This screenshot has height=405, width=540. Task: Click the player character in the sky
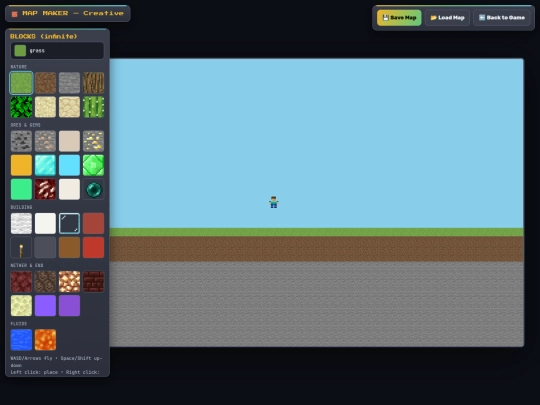pos(274,202)
